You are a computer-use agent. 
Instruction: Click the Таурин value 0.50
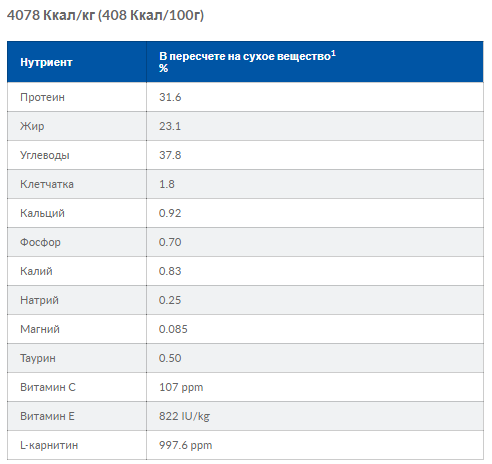170,358
